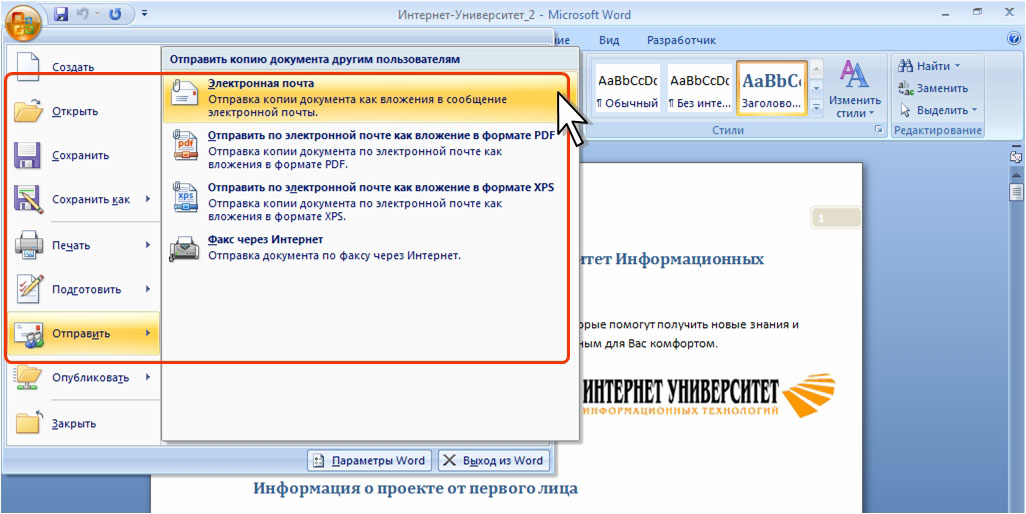The image size is (1026, 514).
Task: Switch to the Вид ribbon tab
Action: (x=609, y=40)
